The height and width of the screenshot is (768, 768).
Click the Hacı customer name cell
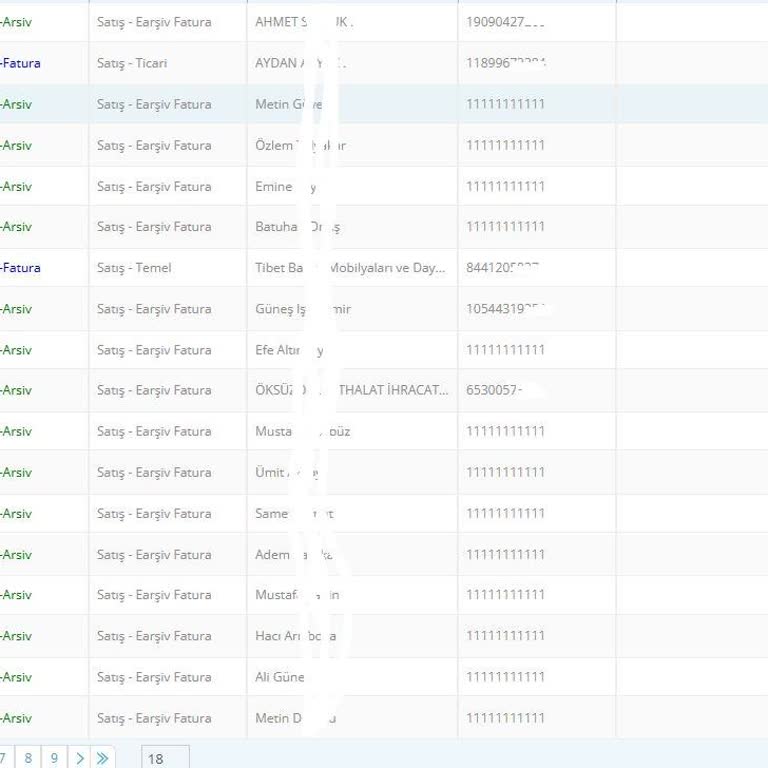(x=295, y=636)
